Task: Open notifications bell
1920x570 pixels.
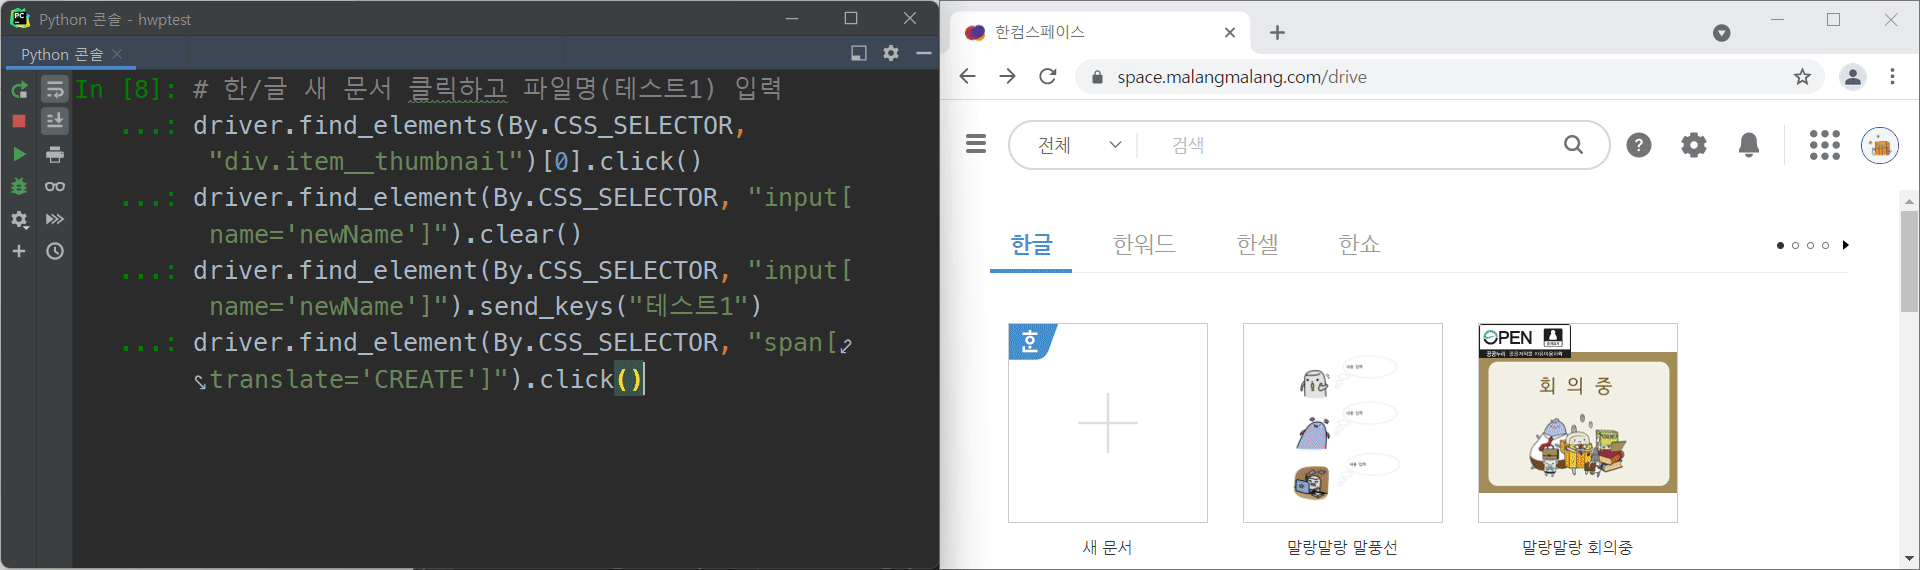Action: [1749, 145]
